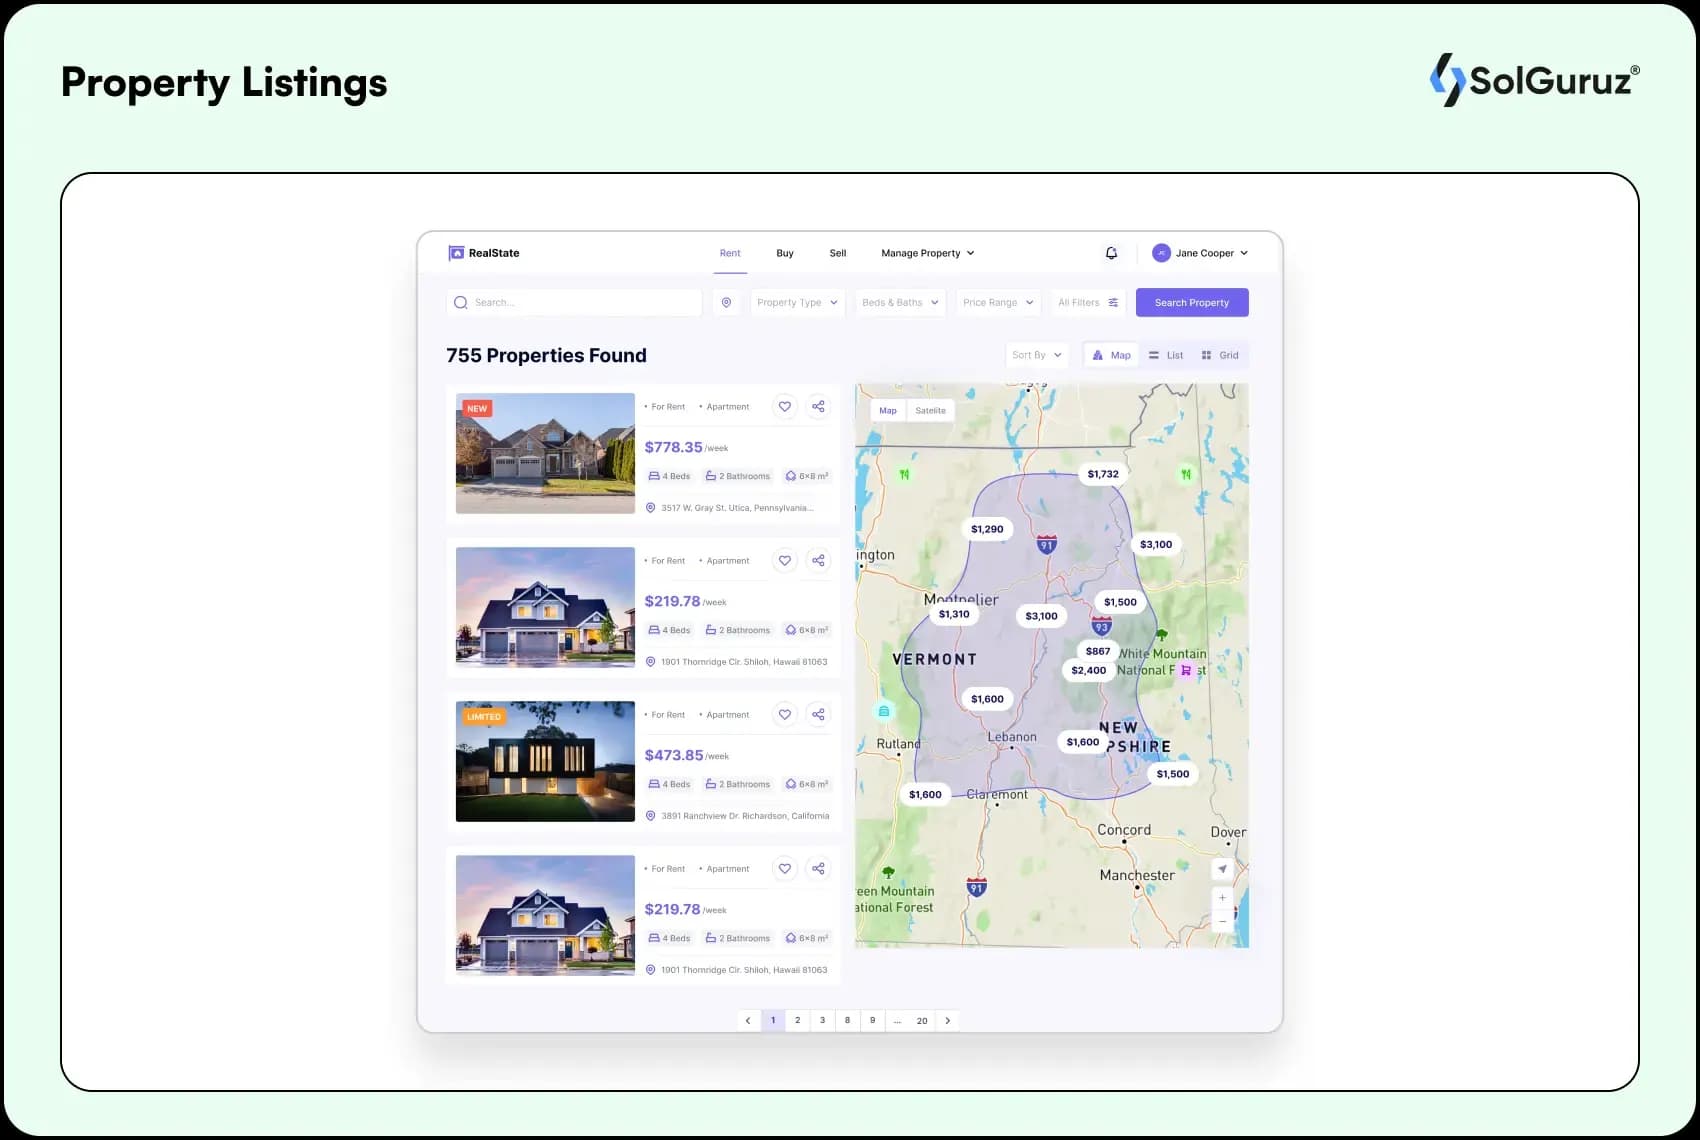Click the RealState logo icon
The height and width of the screenshot is (1140, 1700).
click(456, 253)
